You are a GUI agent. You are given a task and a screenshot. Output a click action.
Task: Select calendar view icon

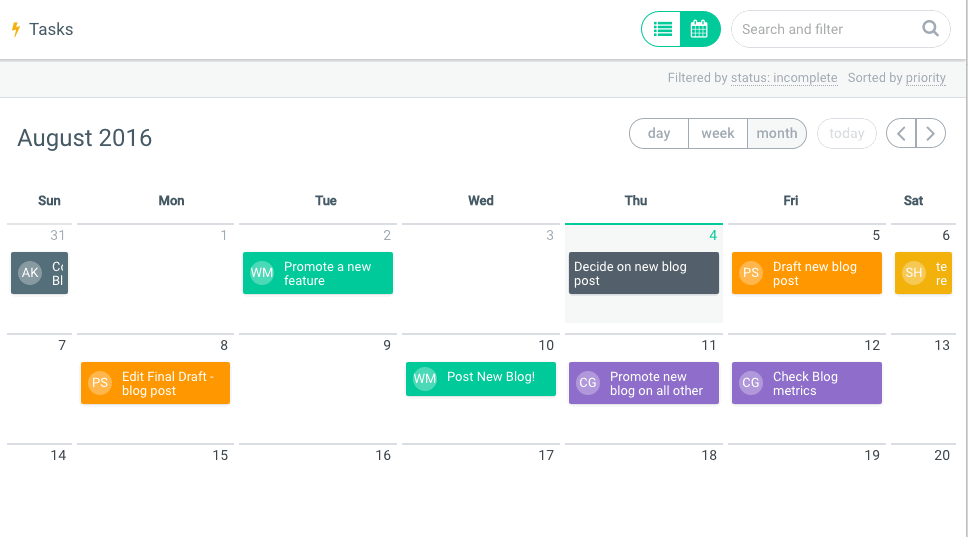pyautogui.click(x=700, y=29)
